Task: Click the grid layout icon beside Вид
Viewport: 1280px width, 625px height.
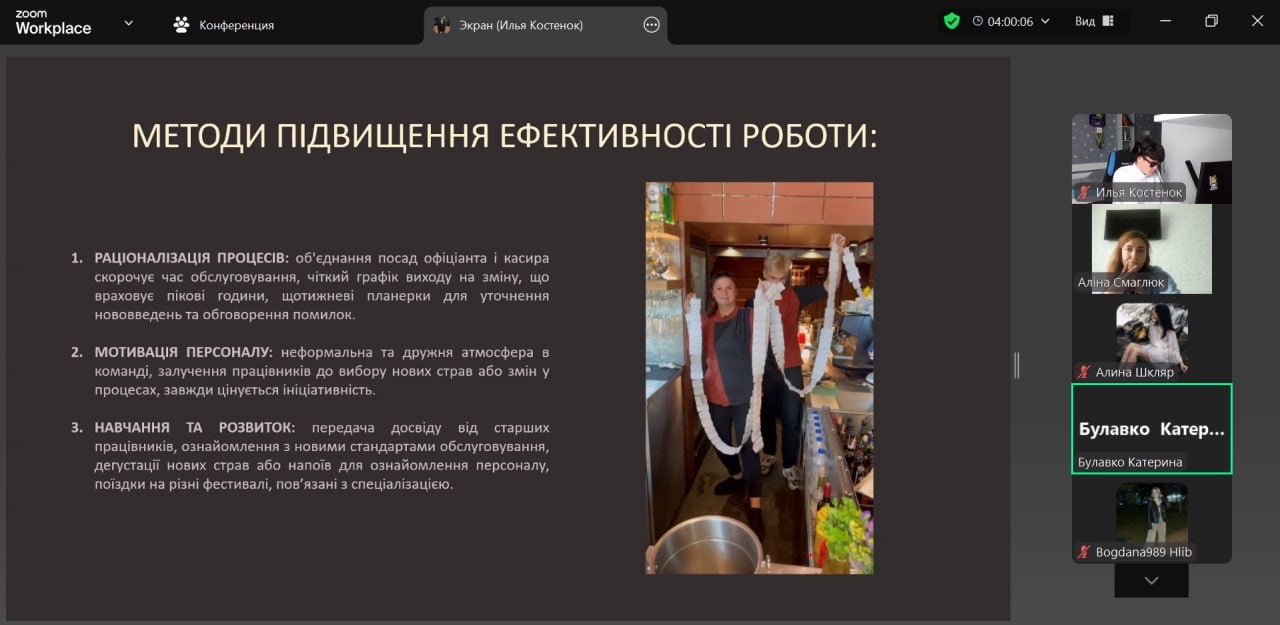Action: (1107, 21)
